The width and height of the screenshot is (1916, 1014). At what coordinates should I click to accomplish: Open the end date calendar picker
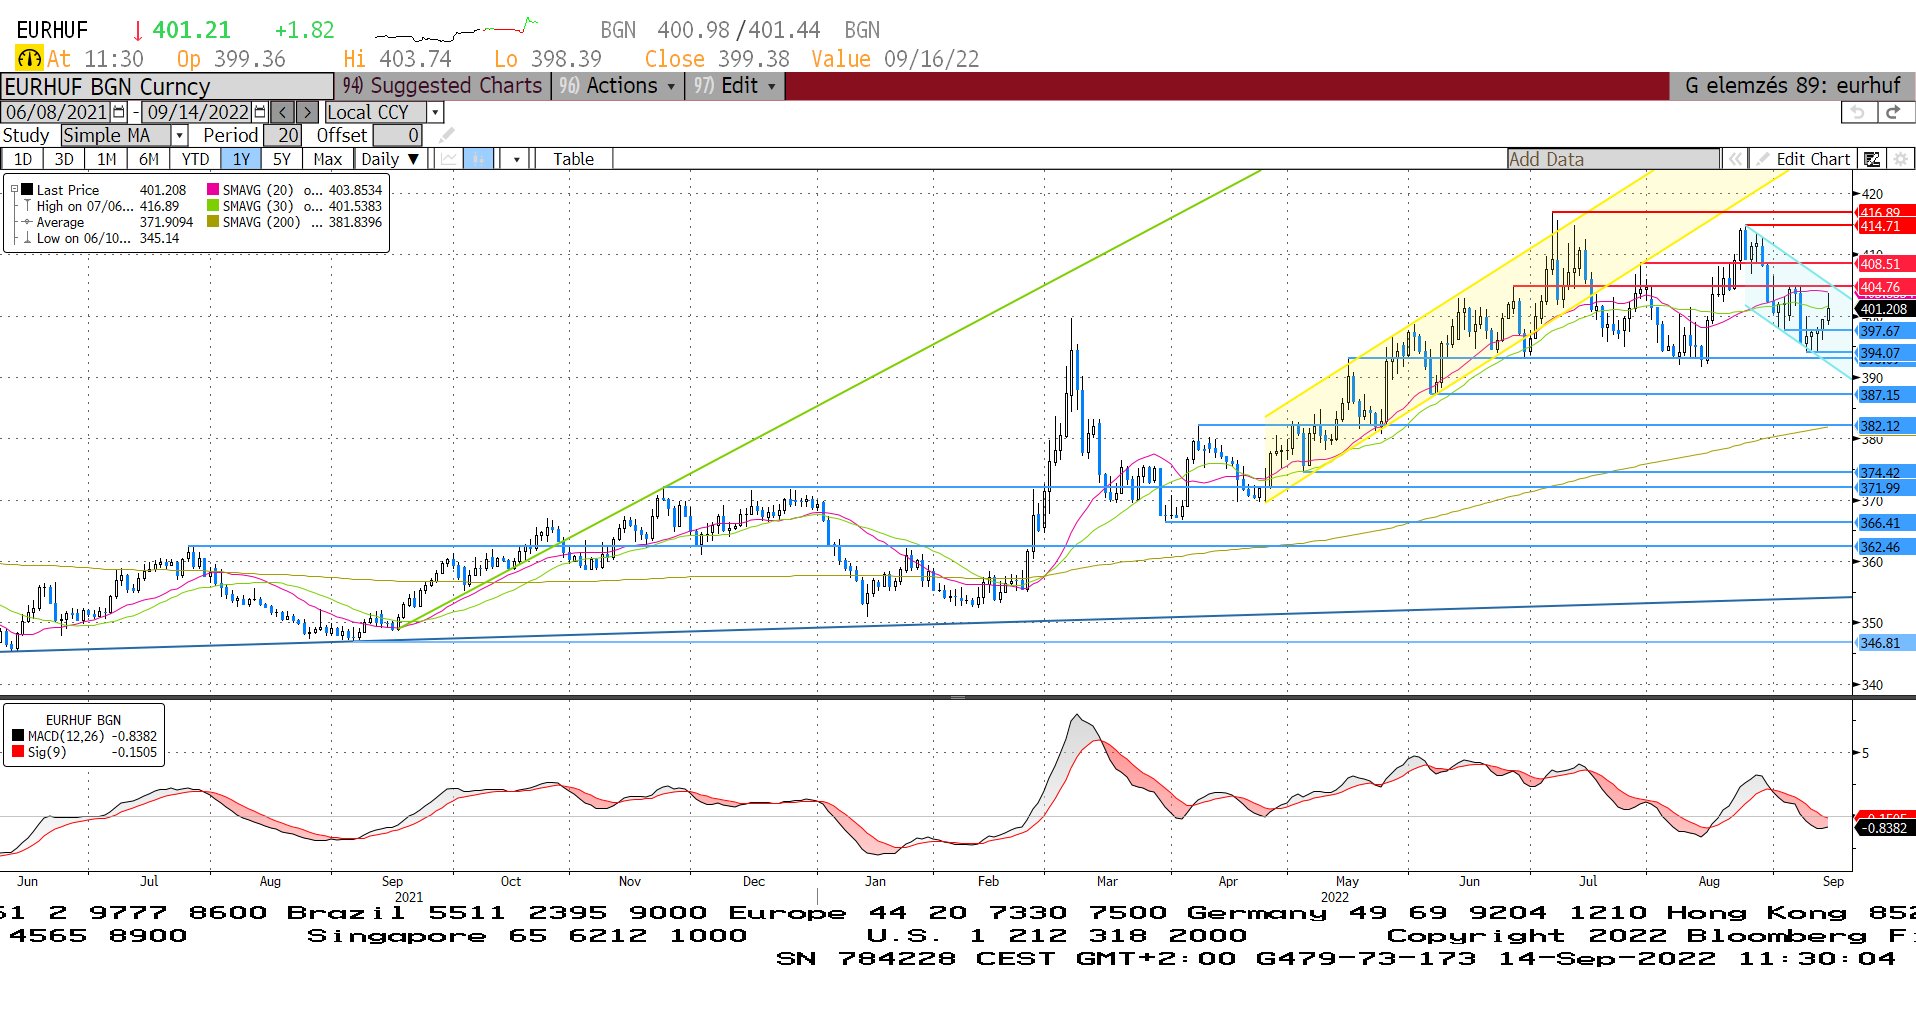261,112
